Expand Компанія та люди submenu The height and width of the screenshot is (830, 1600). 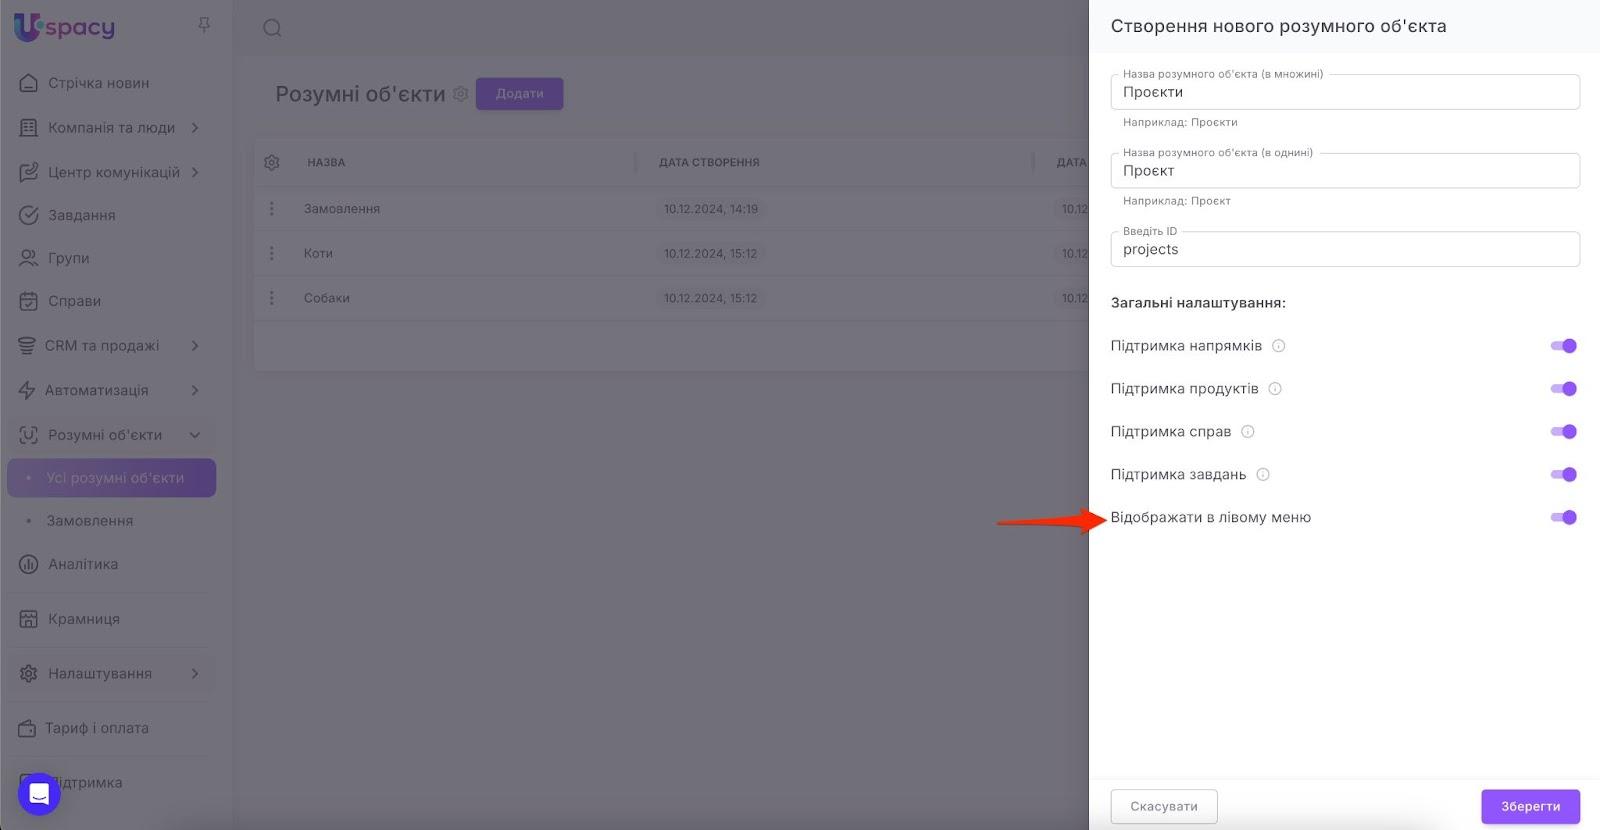click(x=195, y=128)
